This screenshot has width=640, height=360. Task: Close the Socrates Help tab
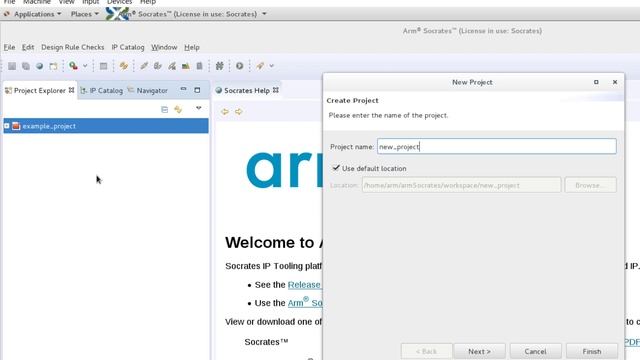pos(276,90)
